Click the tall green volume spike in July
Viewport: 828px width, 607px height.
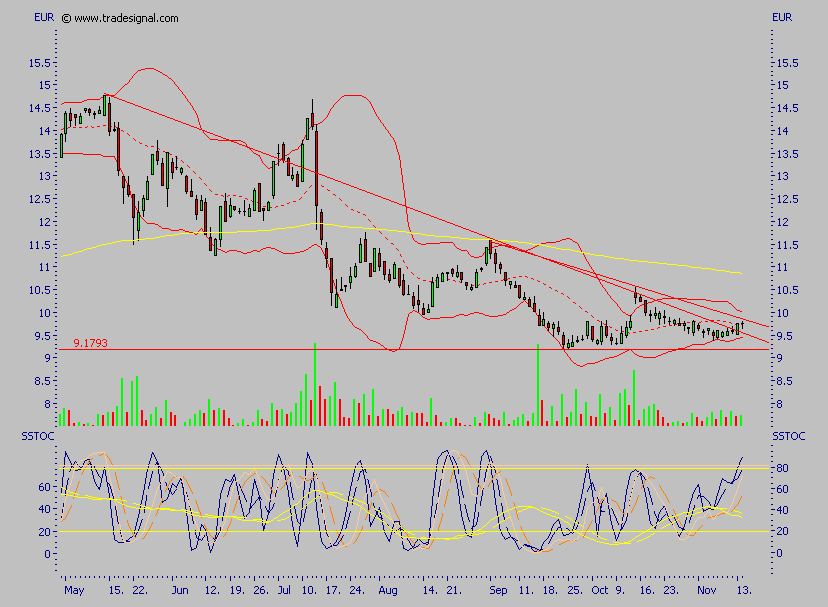click(314, 385)
